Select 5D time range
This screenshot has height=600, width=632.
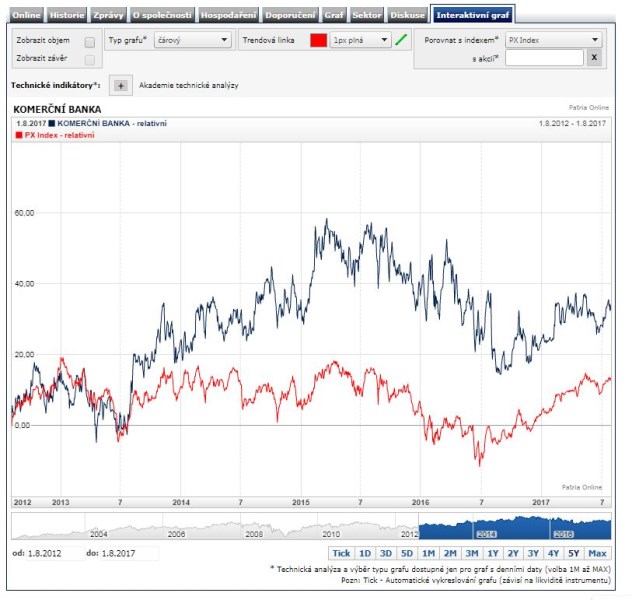tap(407, 553)
